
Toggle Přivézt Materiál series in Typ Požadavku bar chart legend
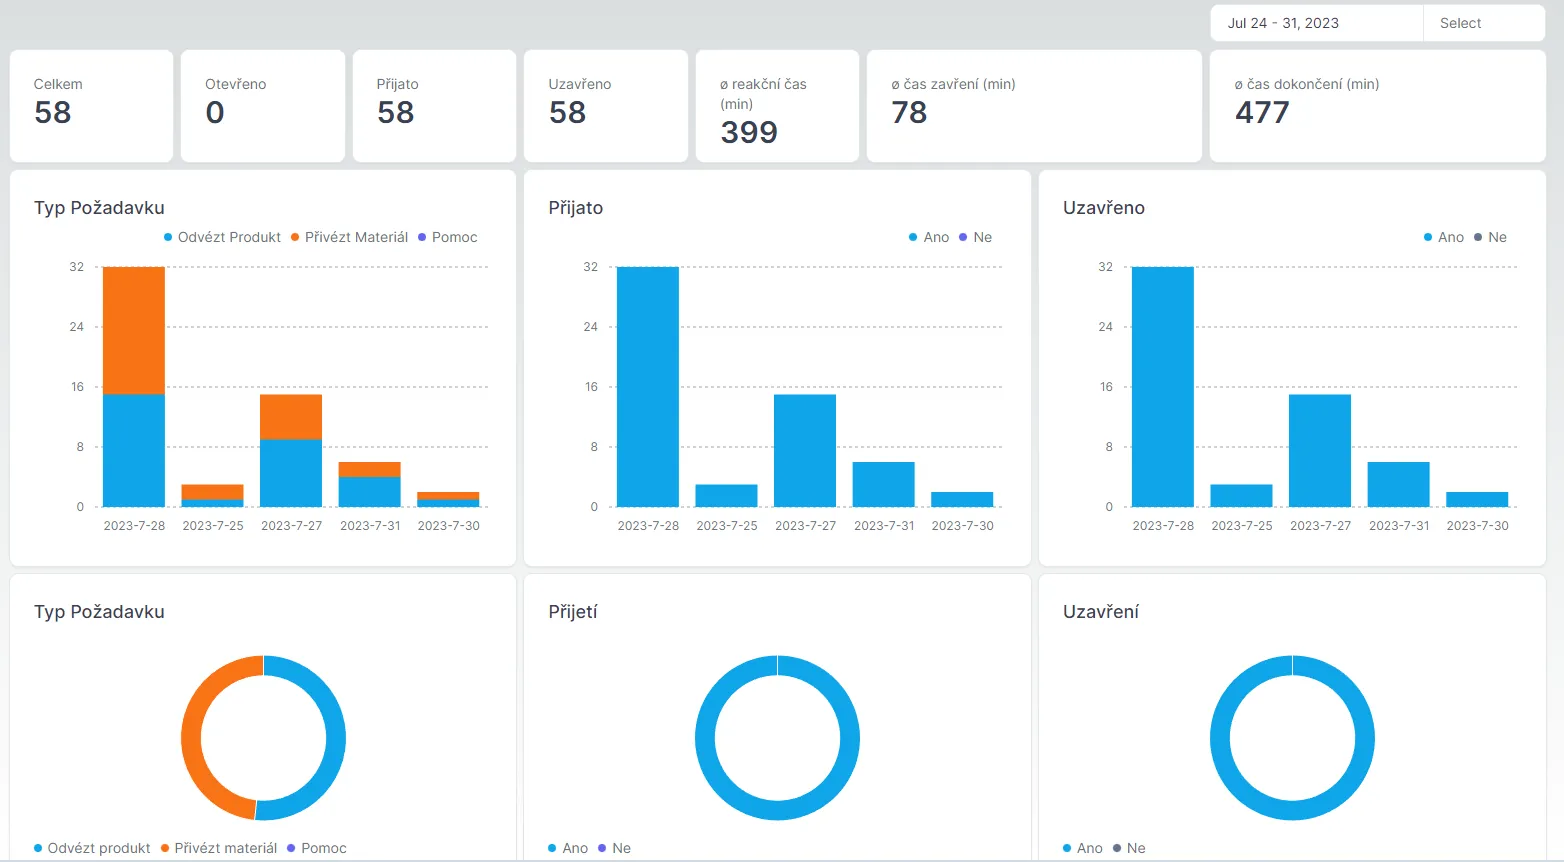click(x=349, y=237)
